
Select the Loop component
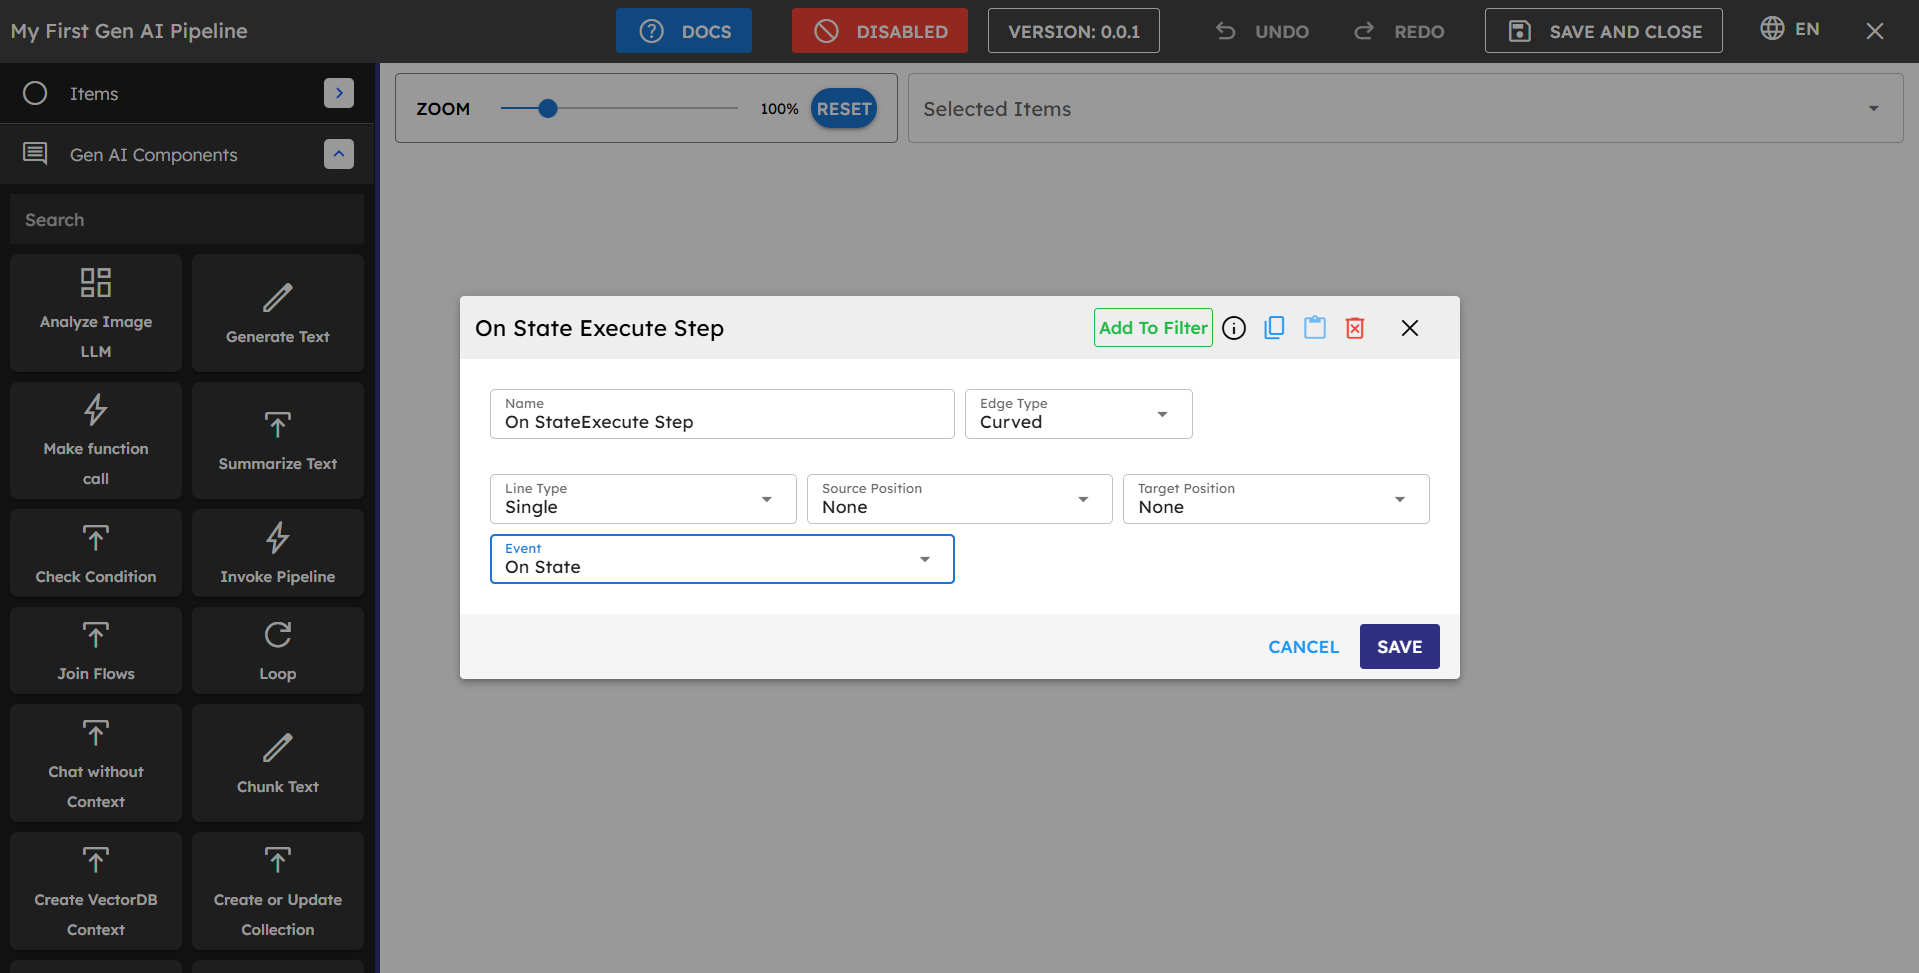pyautogui.click(x=278, y=650)
